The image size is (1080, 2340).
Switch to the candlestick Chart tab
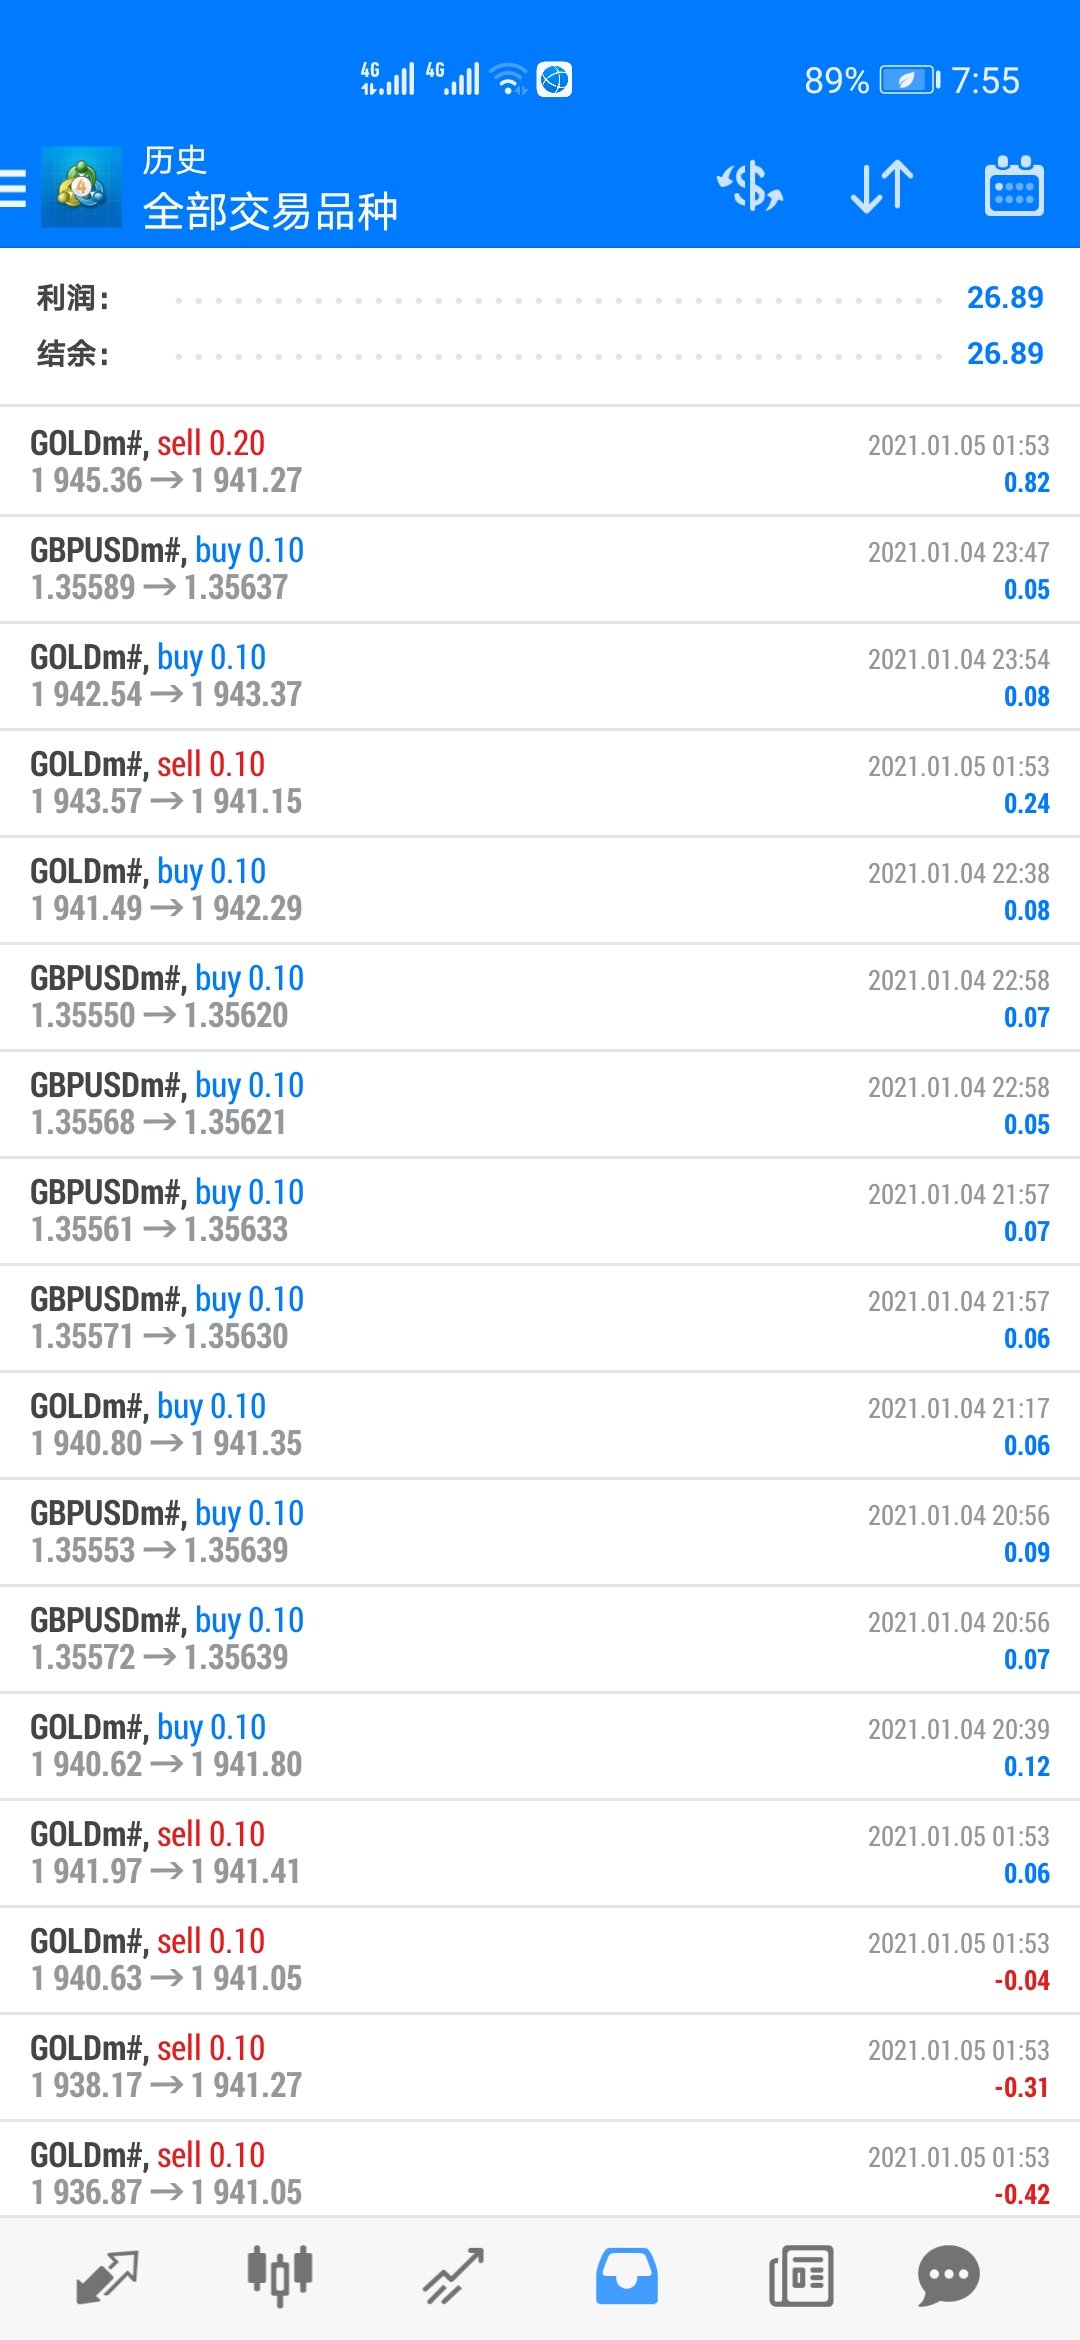click(280, 2277)
